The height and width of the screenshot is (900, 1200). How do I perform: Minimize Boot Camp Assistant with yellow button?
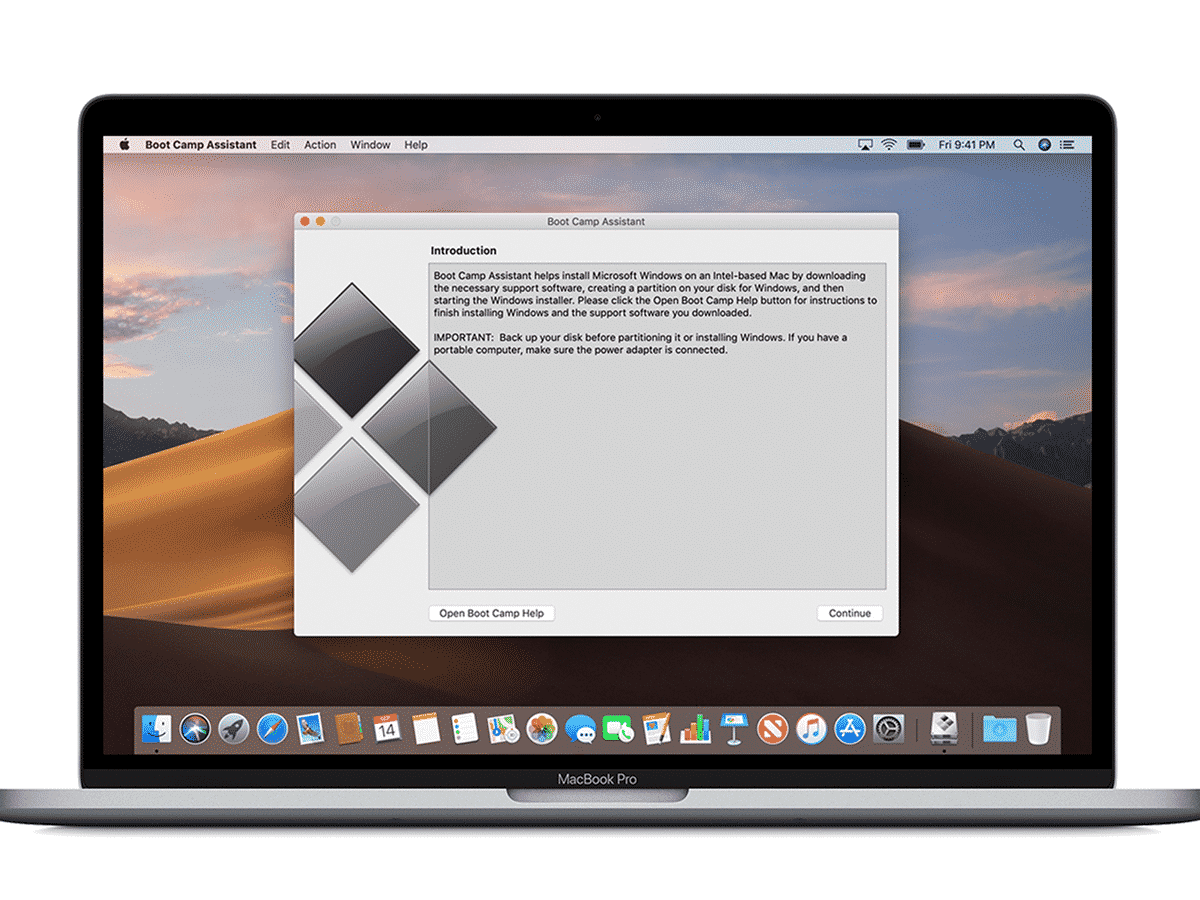click(x=321, y=221)
